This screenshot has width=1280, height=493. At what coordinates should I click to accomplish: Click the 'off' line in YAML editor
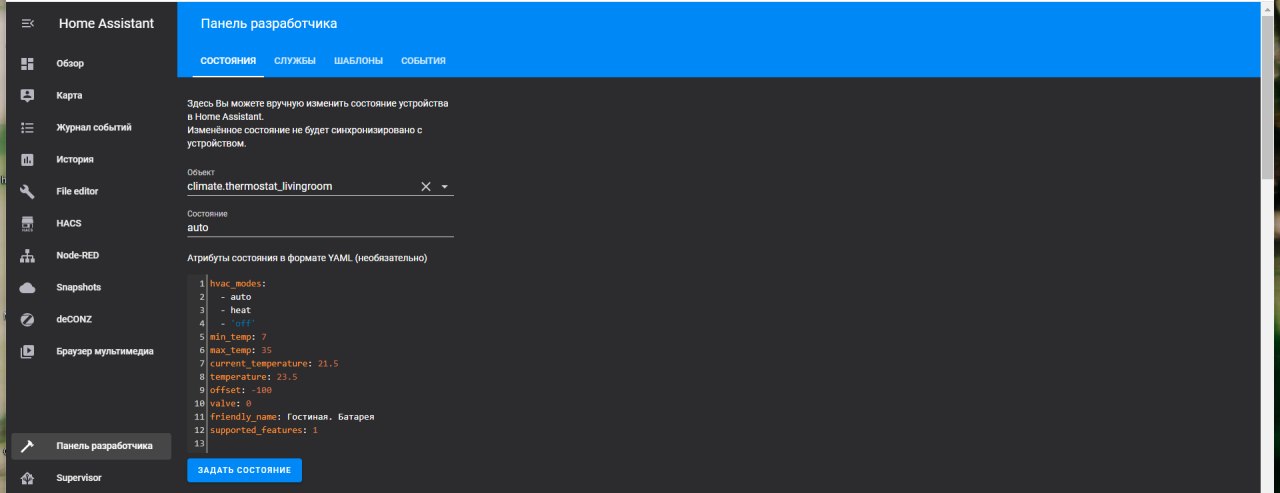coord(238,324)
